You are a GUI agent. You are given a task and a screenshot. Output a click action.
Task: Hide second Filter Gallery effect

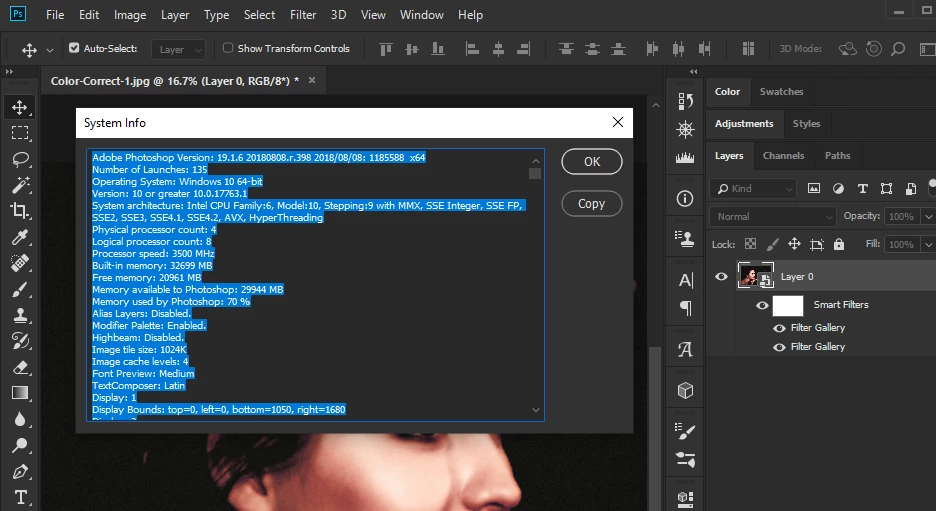tap(779, 347)
